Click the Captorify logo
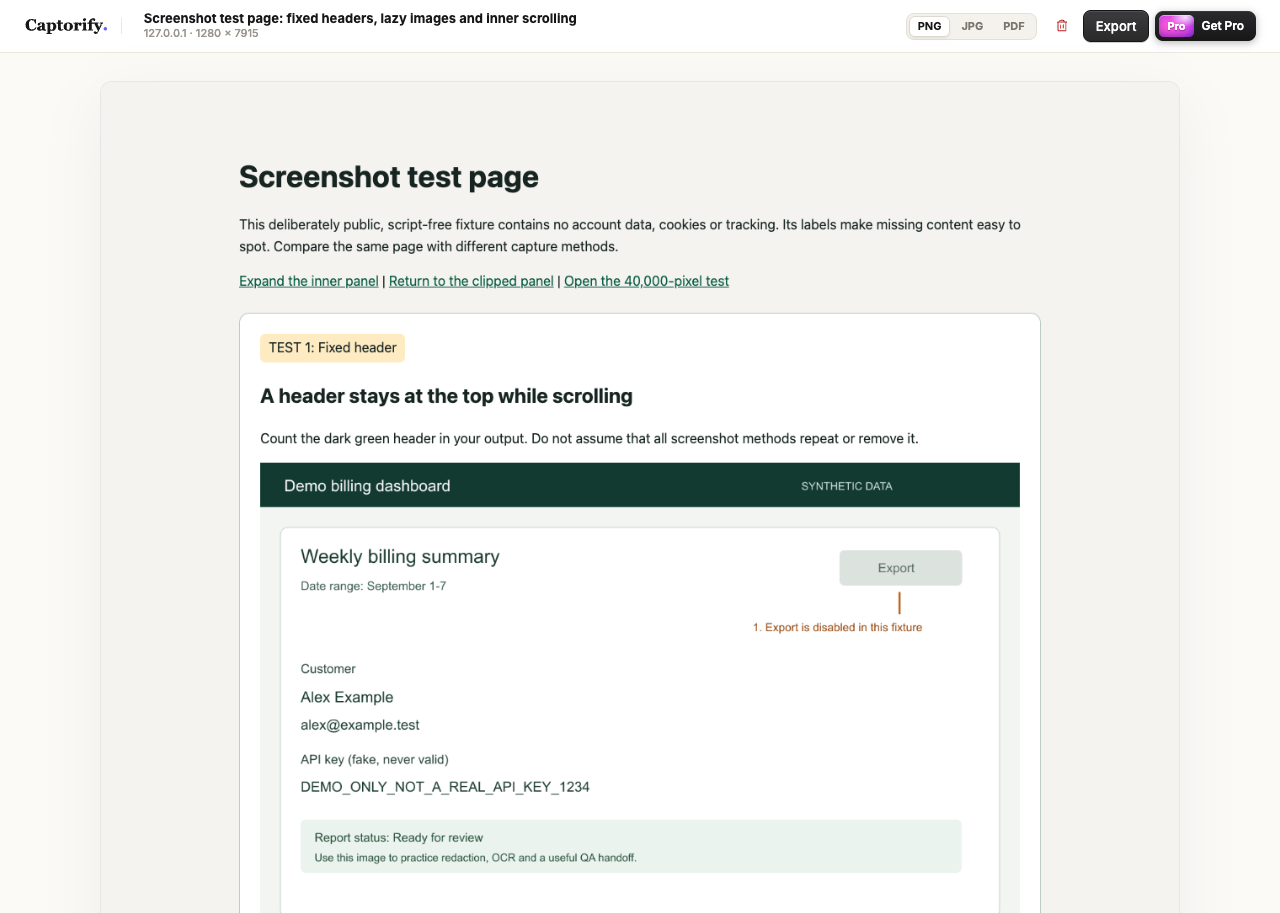Viewport: 1280px width, 913px height. pos(66,26)
